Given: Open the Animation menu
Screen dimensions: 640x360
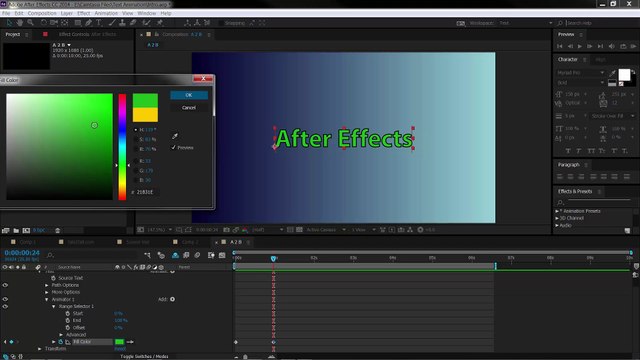Looking at the screenshot, I should [106, 13].
